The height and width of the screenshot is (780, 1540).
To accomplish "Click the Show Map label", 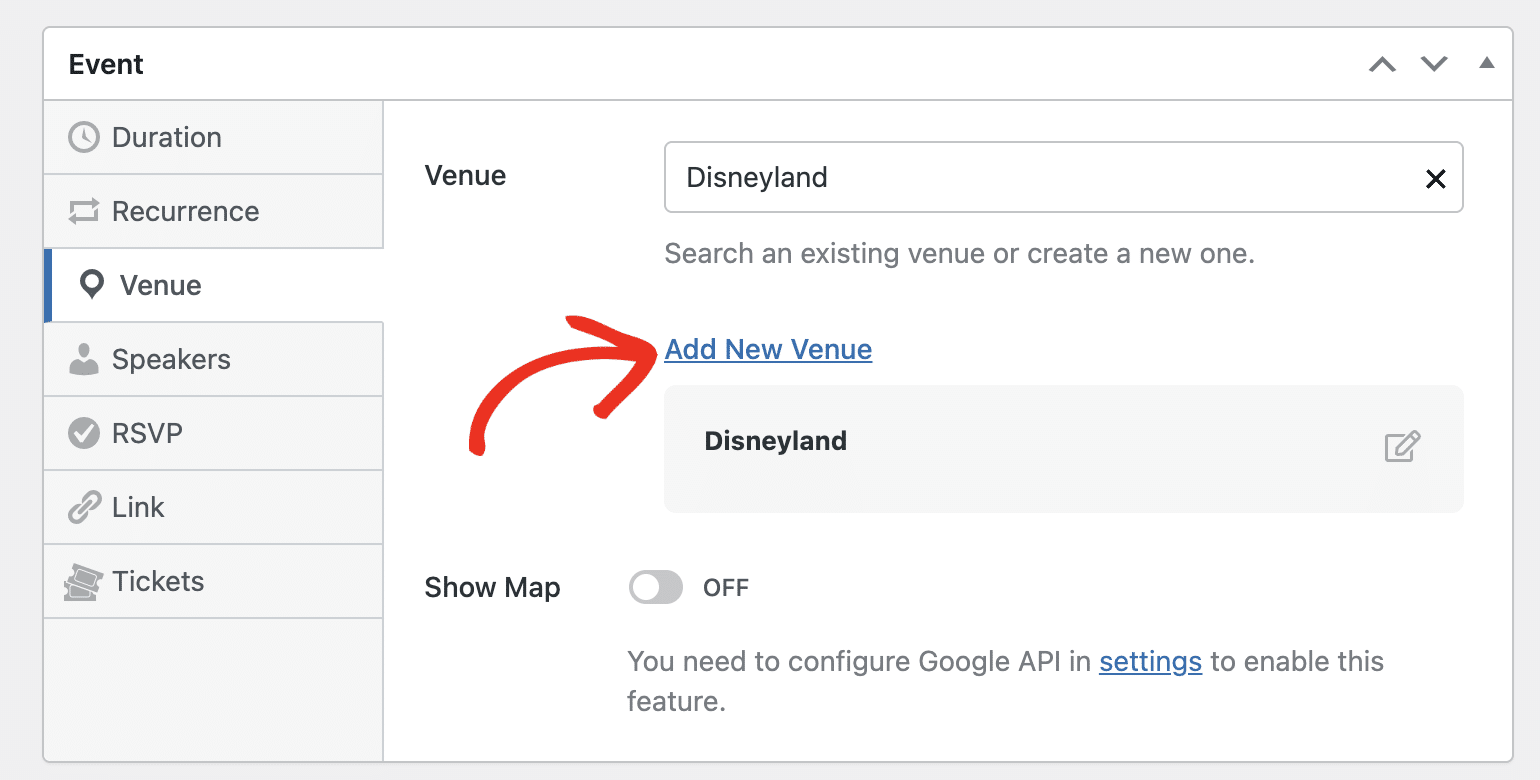I will tap(492, 587).
